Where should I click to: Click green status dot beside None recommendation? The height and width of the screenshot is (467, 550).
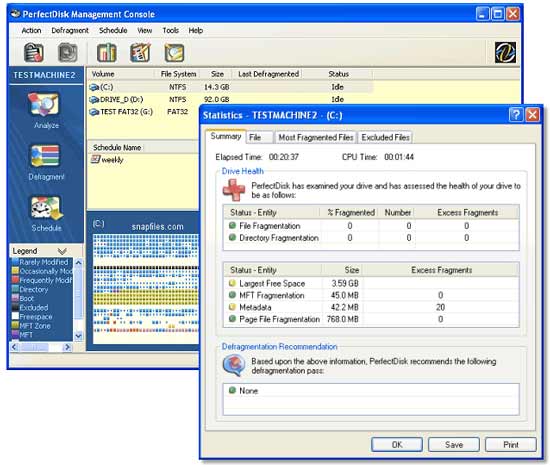[x=232, y=390]
